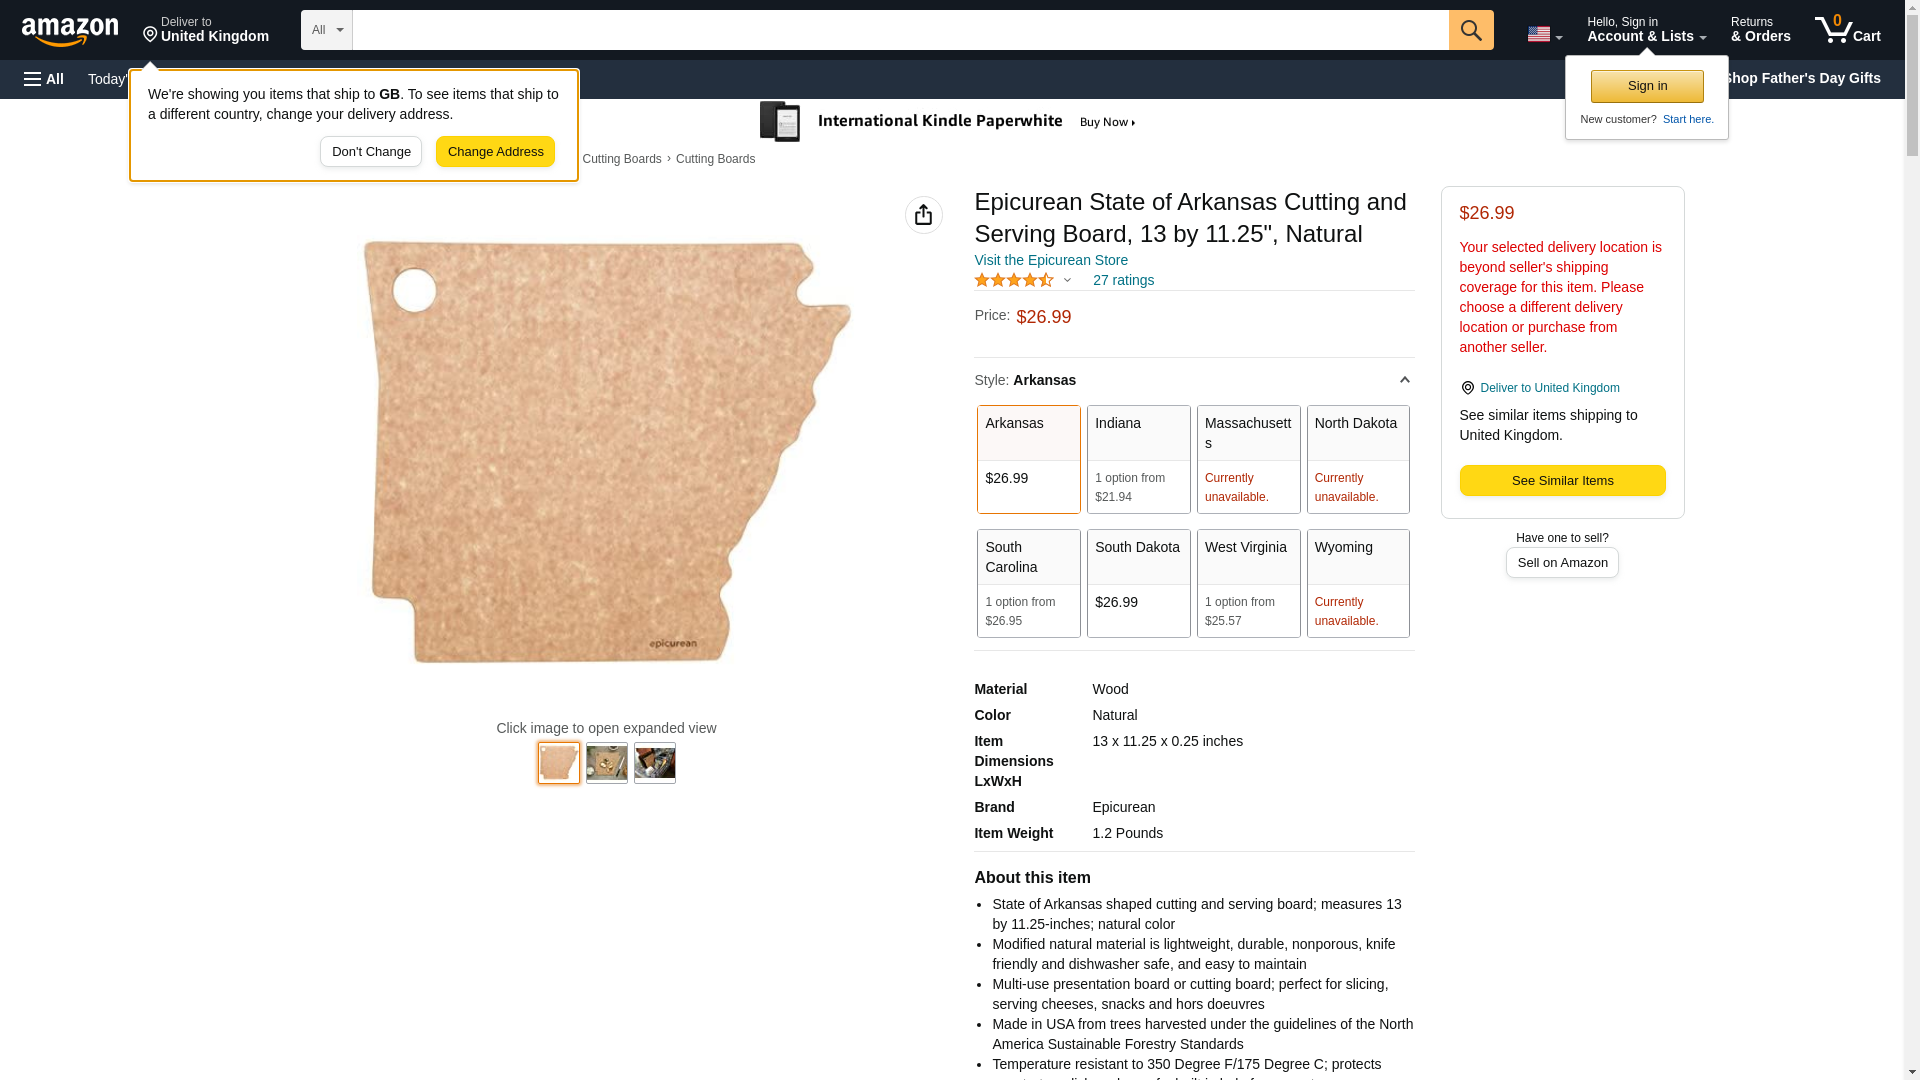The height and width of the screenshot is (1080, 1920).
Task: Collapse the Style Arkansas chevron
Action: coord(1404,380)
